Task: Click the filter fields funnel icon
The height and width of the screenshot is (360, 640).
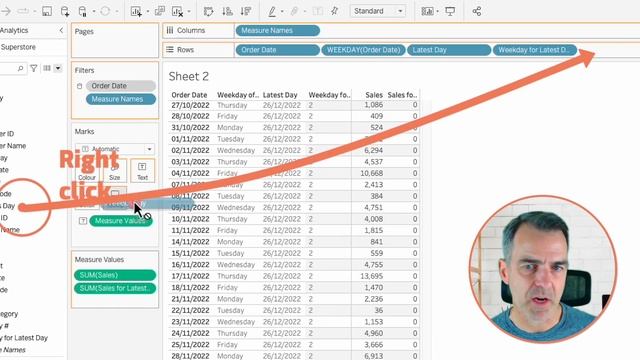Action: tap(34, 68)
